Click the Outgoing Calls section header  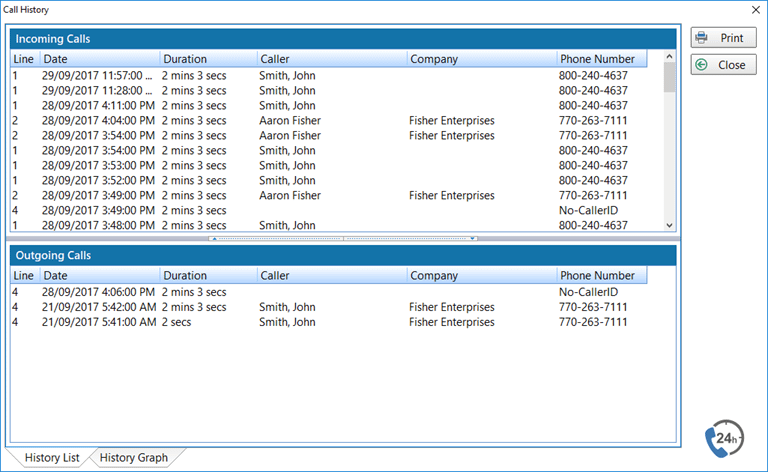(343, 255)
